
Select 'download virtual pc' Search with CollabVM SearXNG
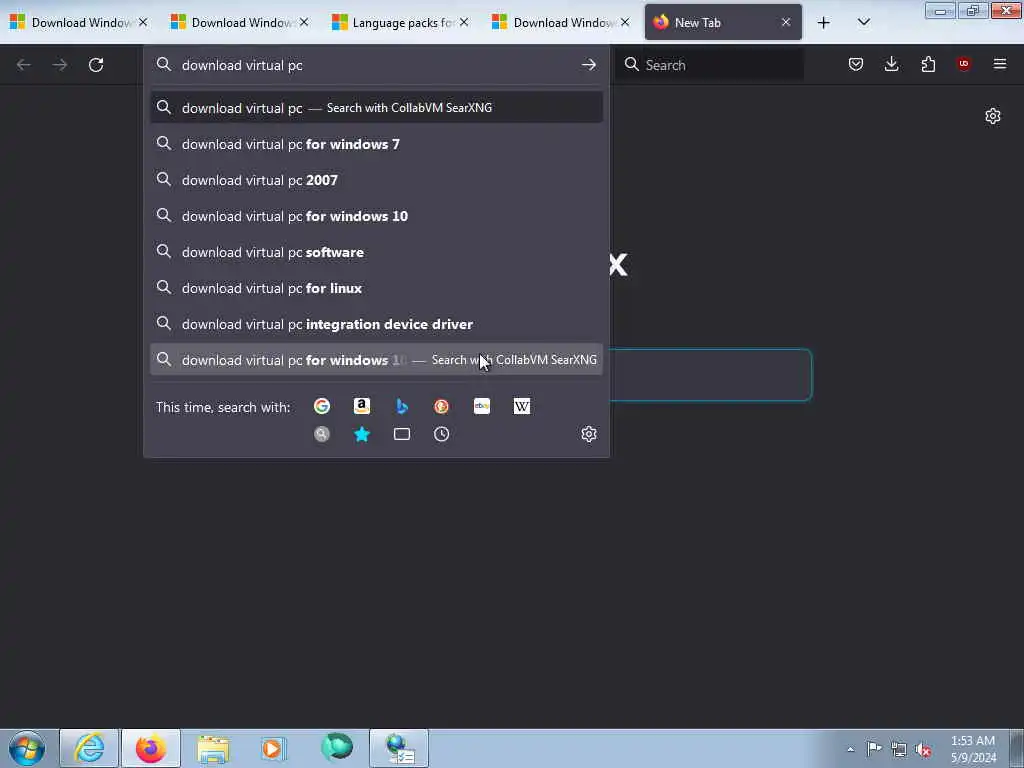[376, 108]
